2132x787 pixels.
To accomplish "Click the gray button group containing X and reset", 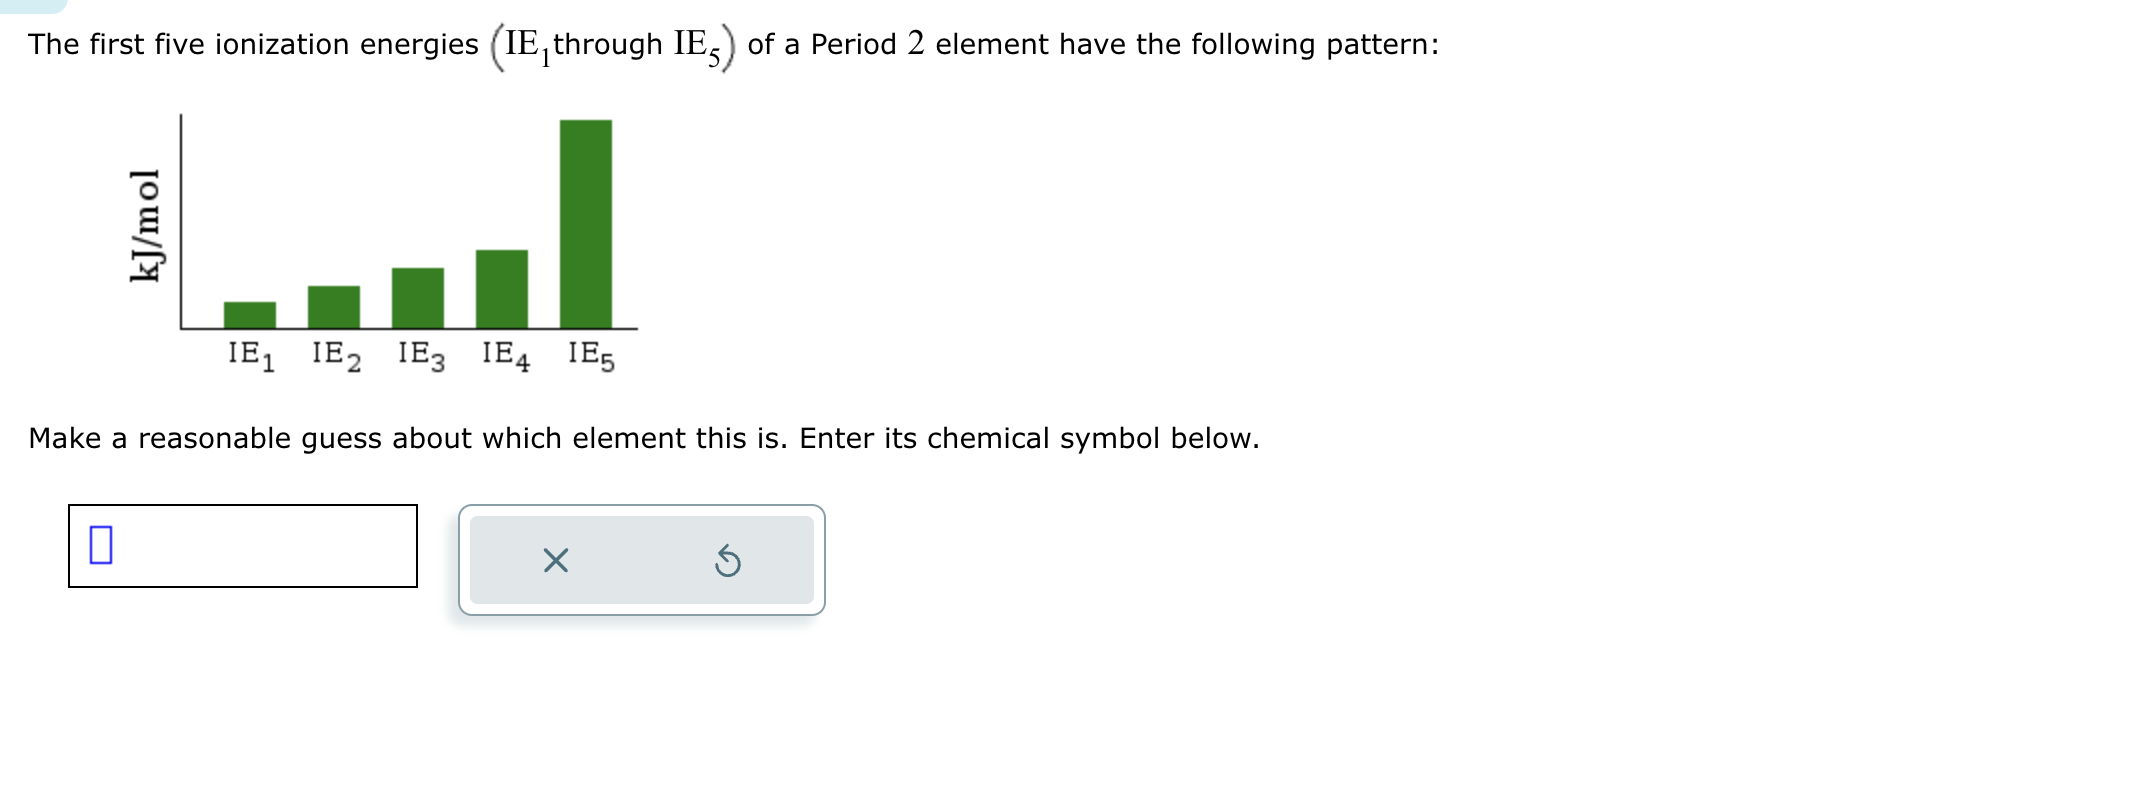I will pos(641,561).
